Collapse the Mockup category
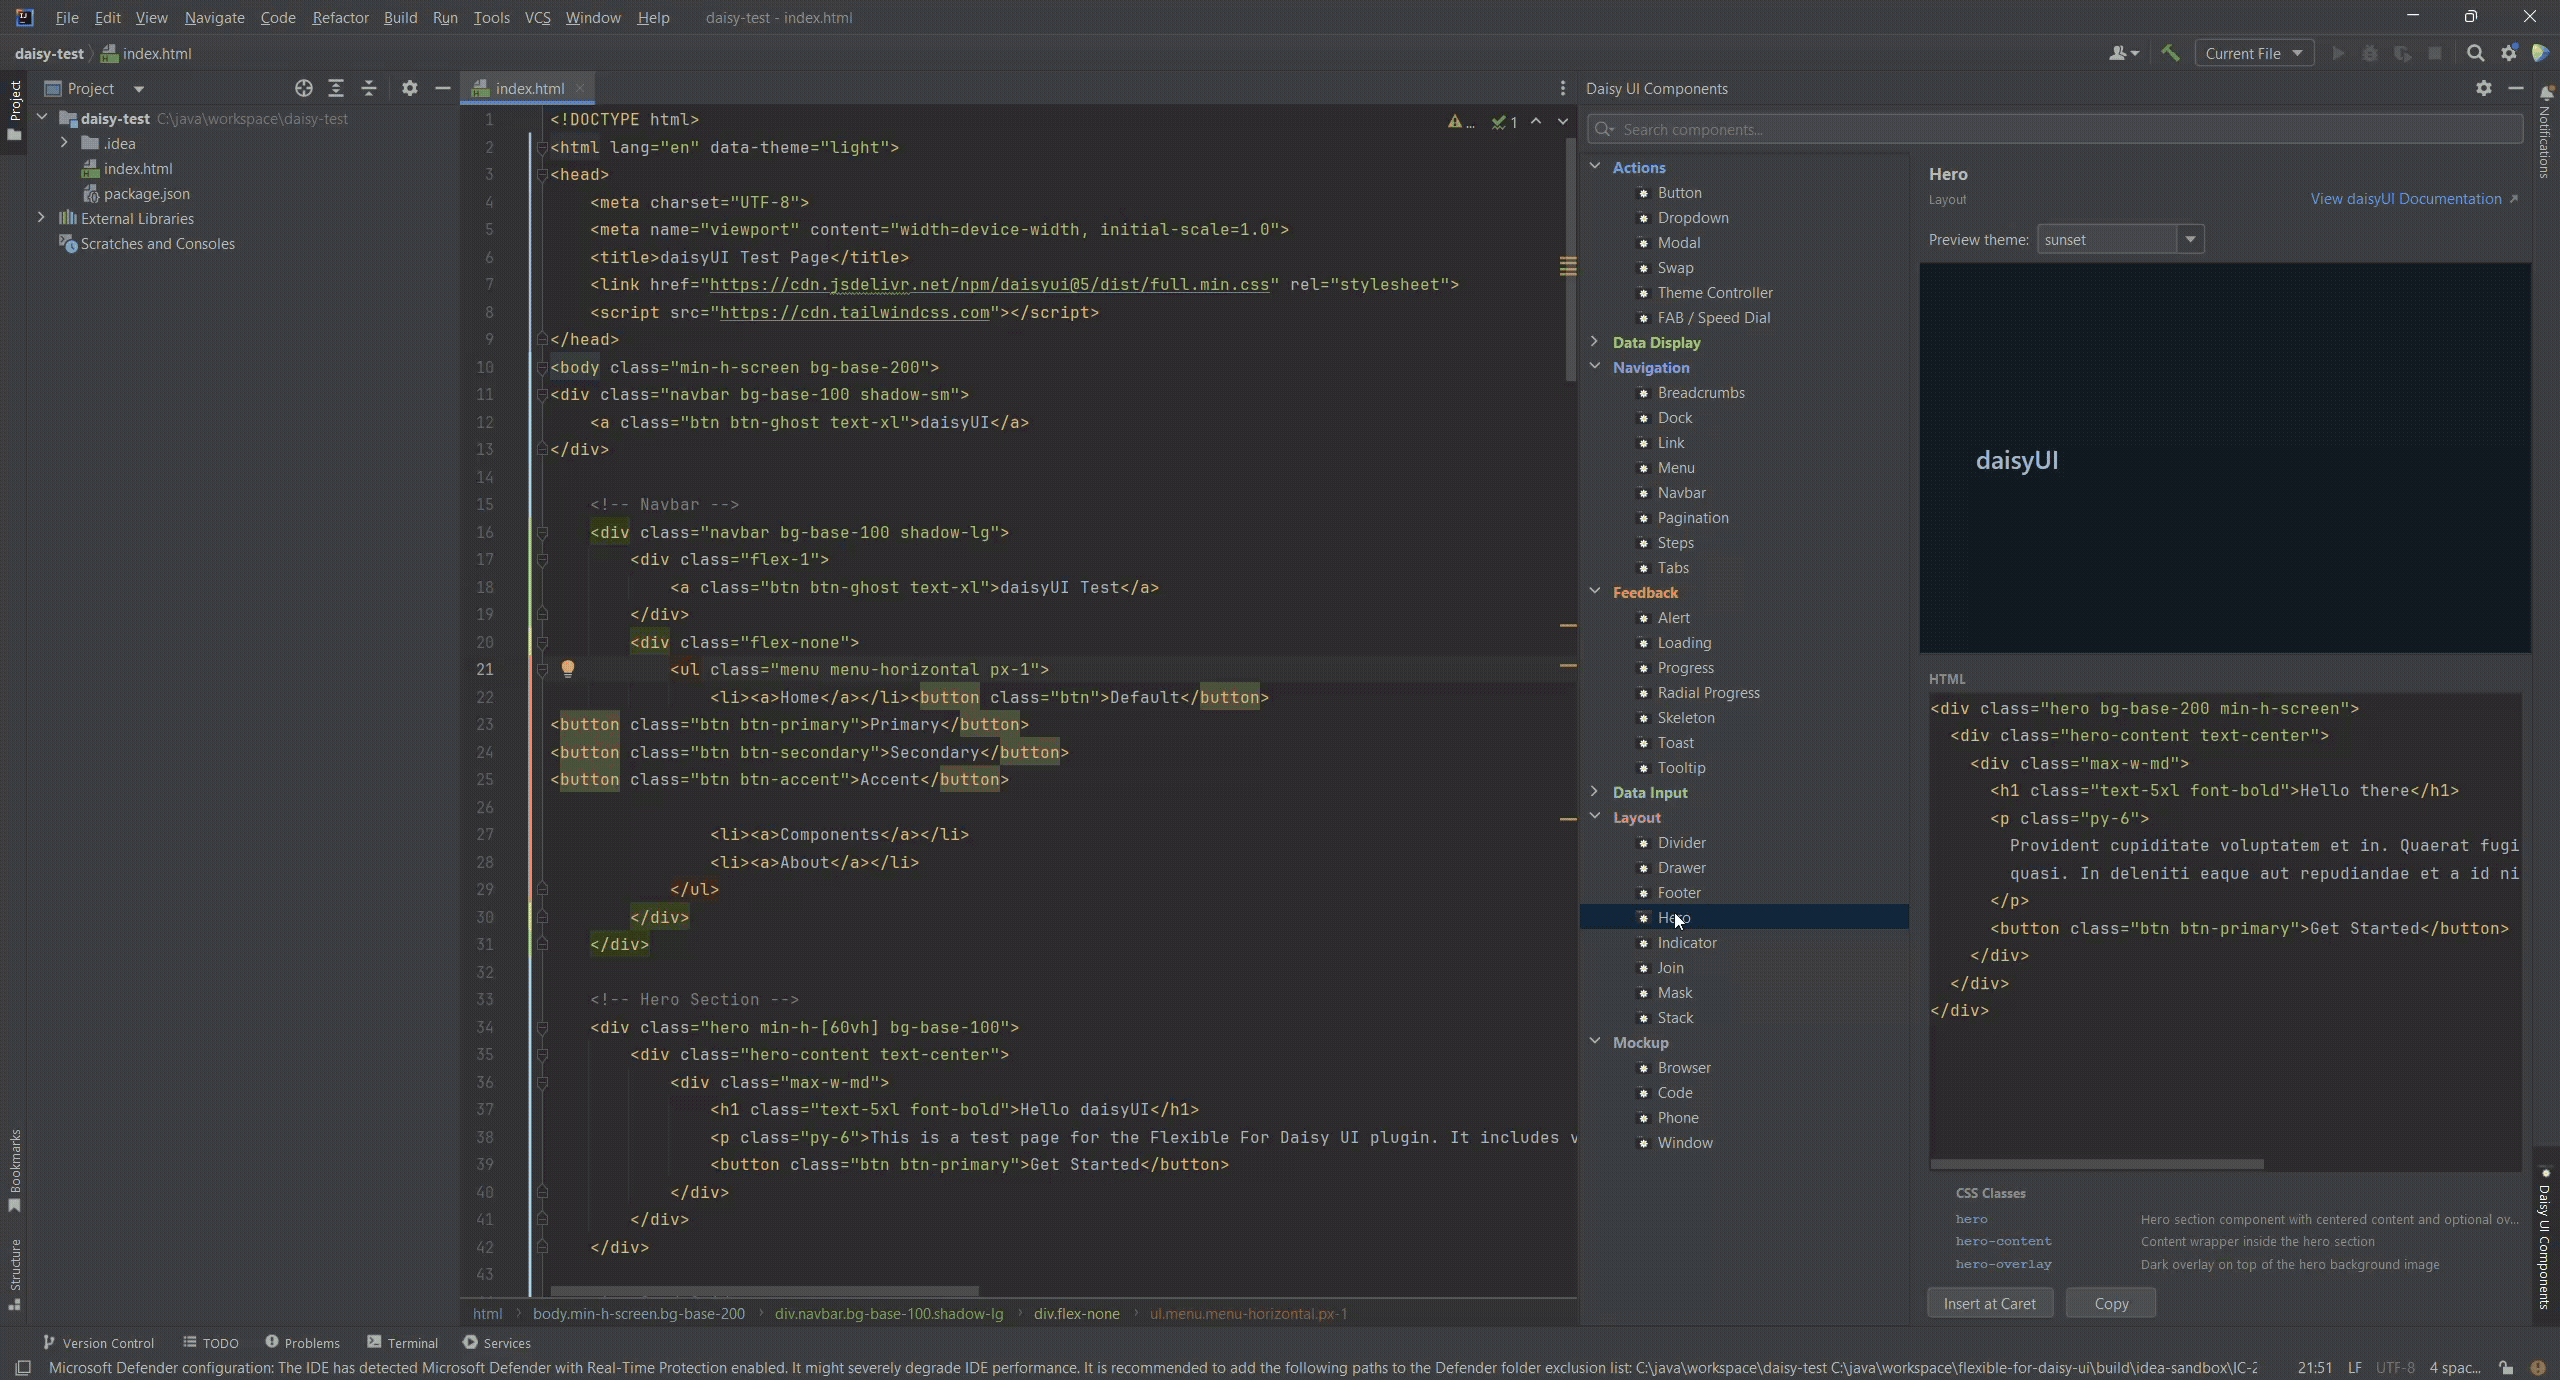Viewport: 2560px width, 1380px height. coord(1595,1041)
